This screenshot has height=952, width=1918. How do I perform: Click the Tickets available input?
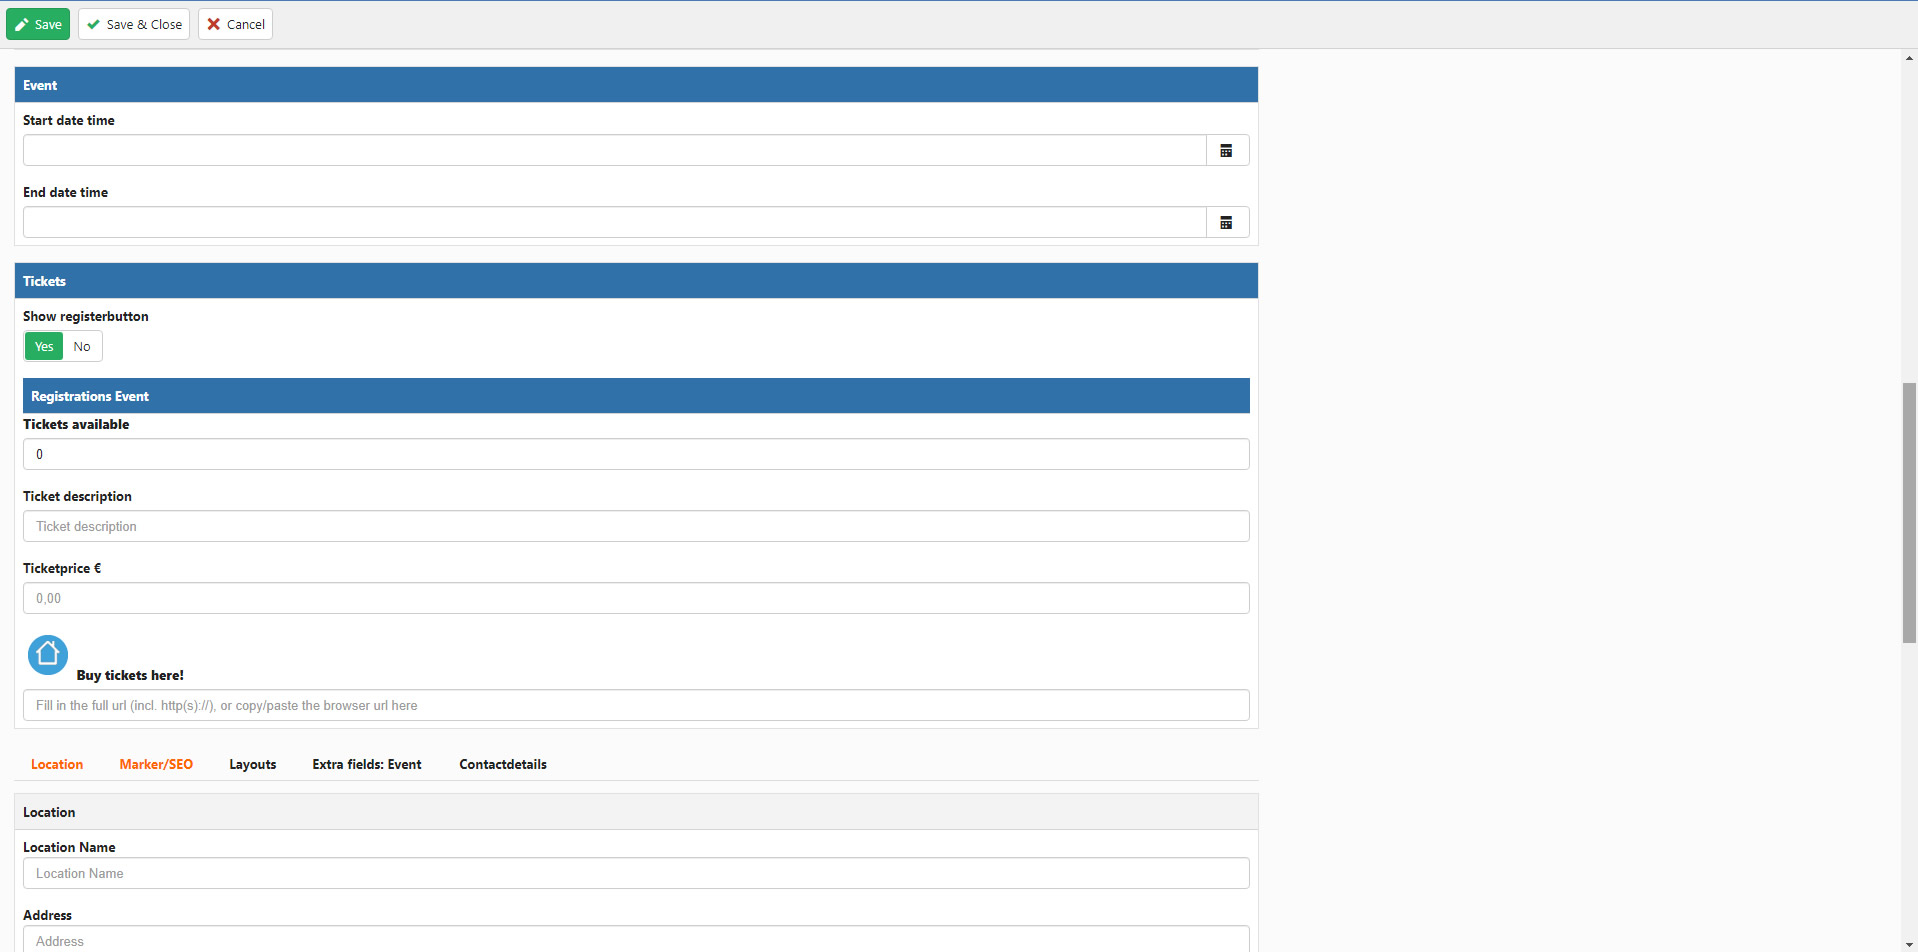tap(636, 455)
